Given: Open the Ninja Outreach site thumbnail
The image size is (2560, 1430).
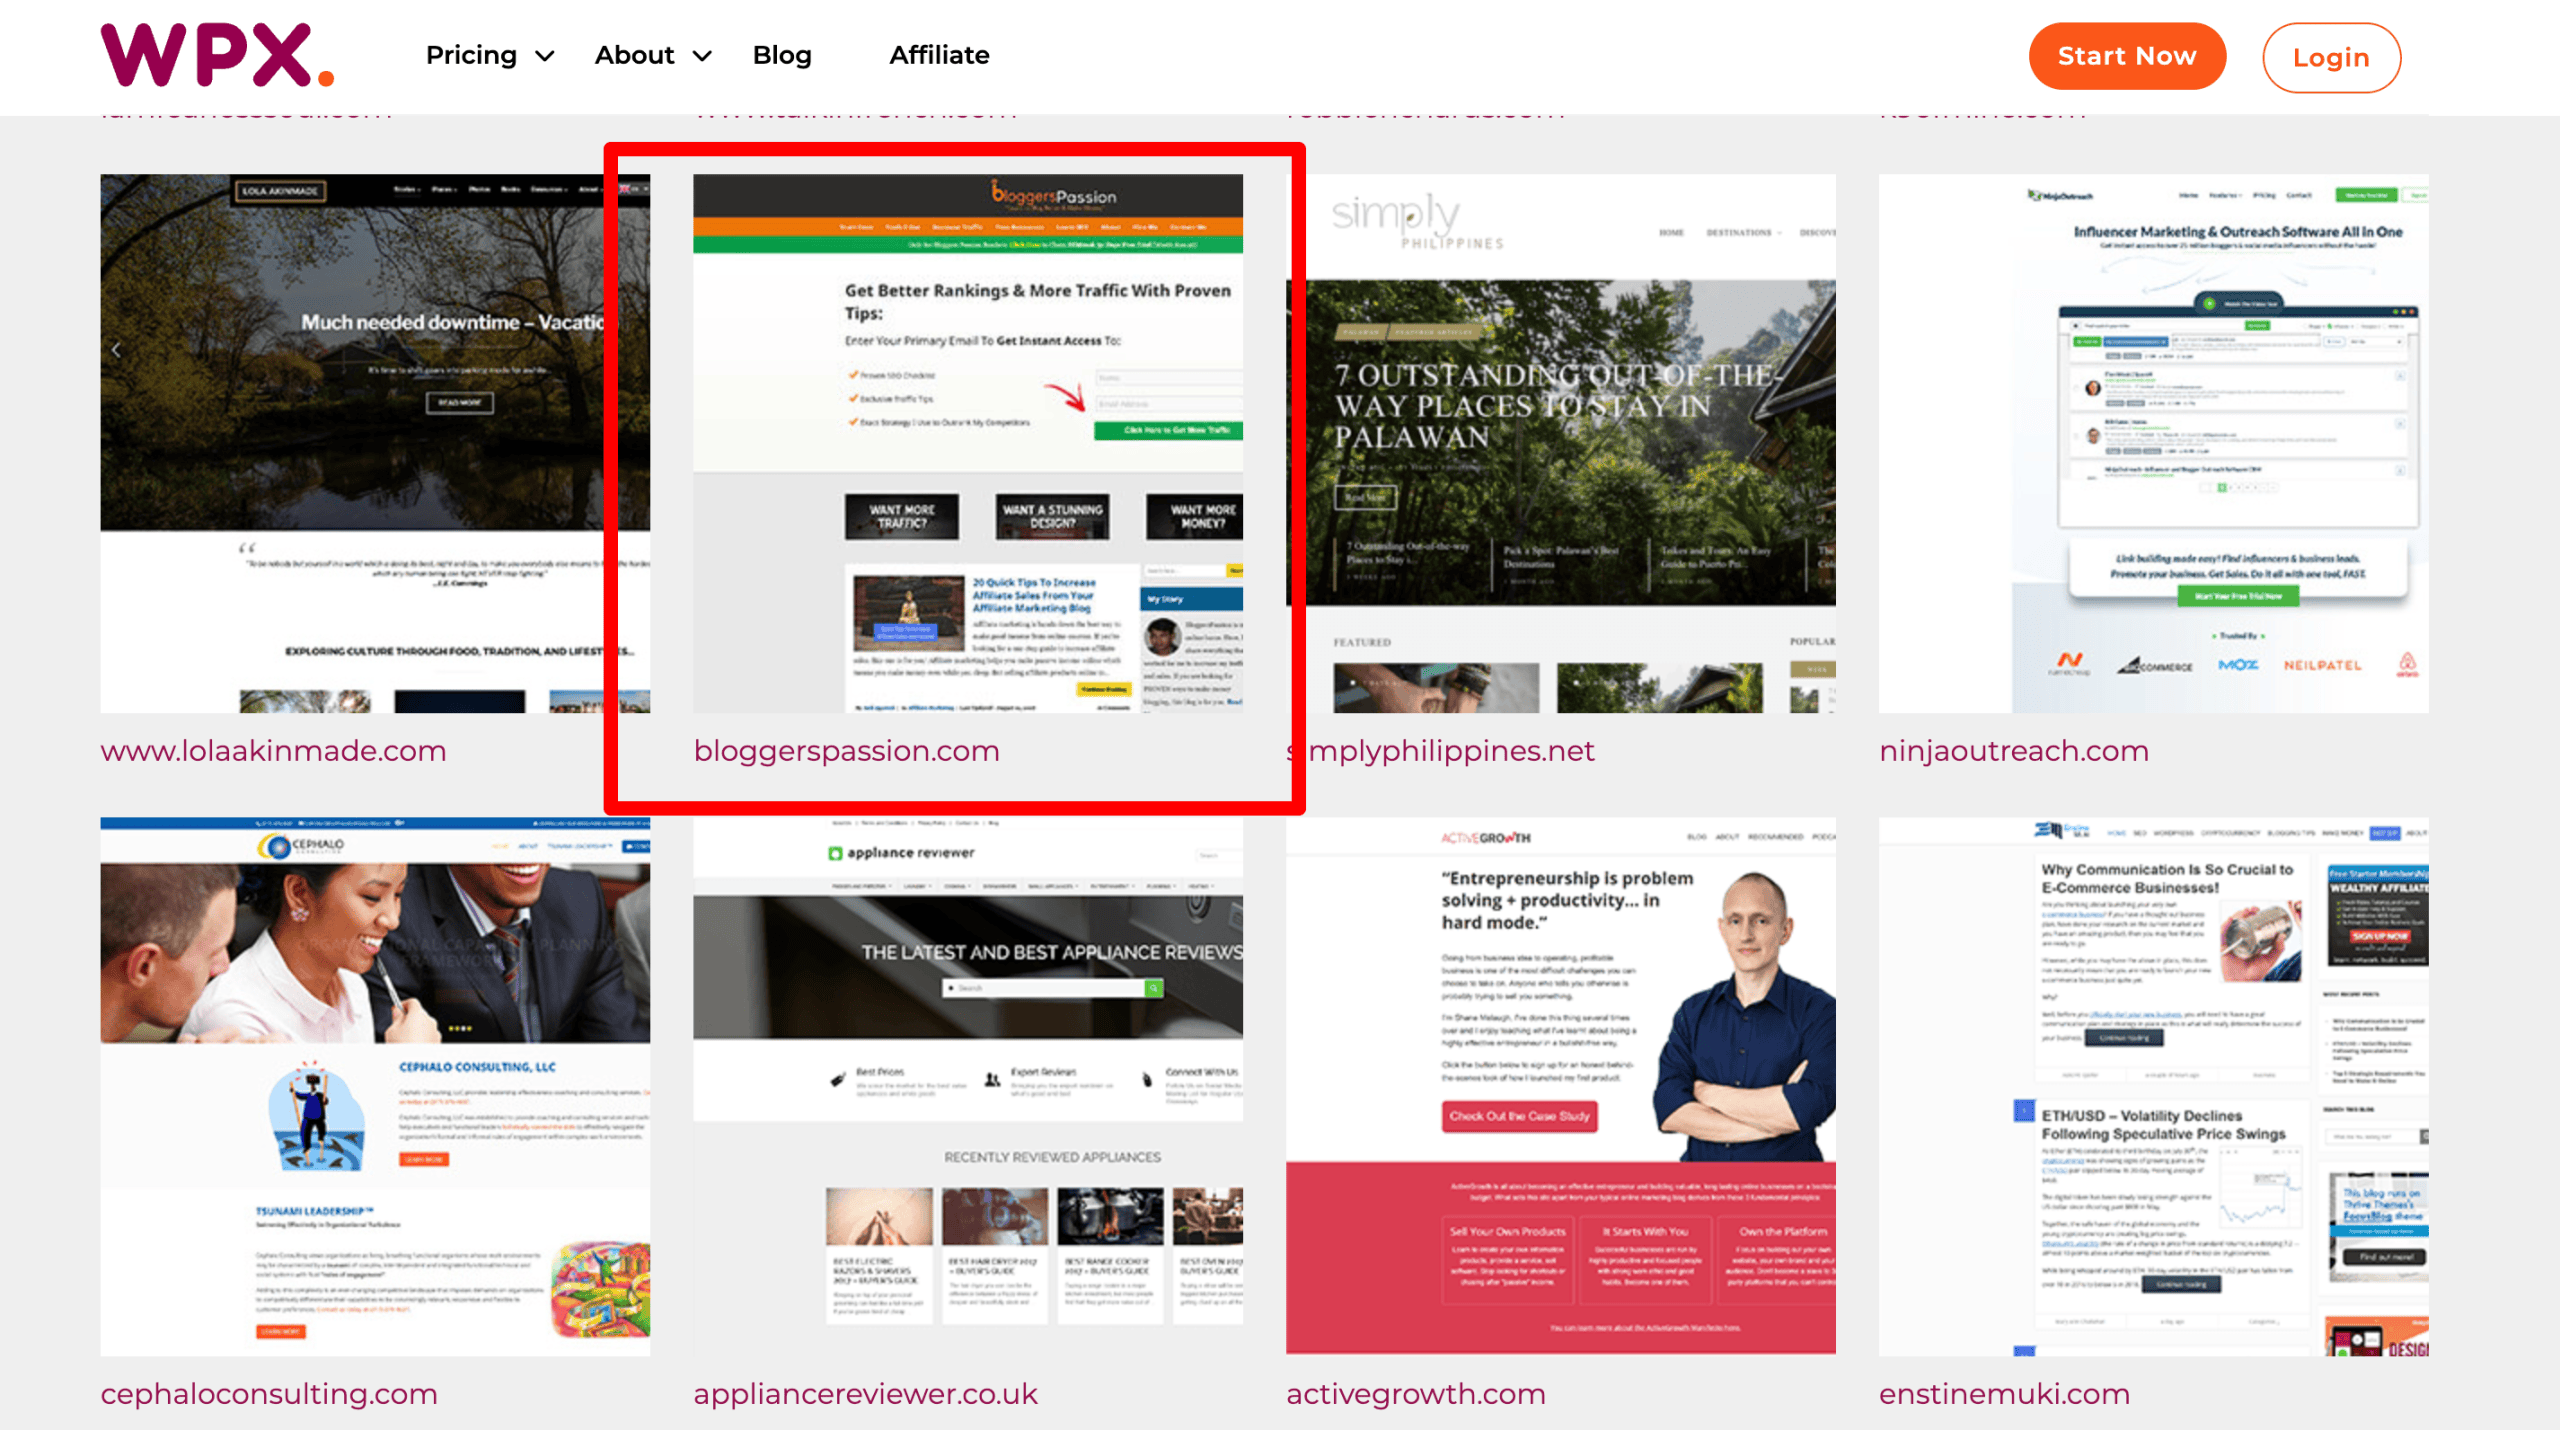Looking at the screenshot, I should click(x=2152, y=443).
